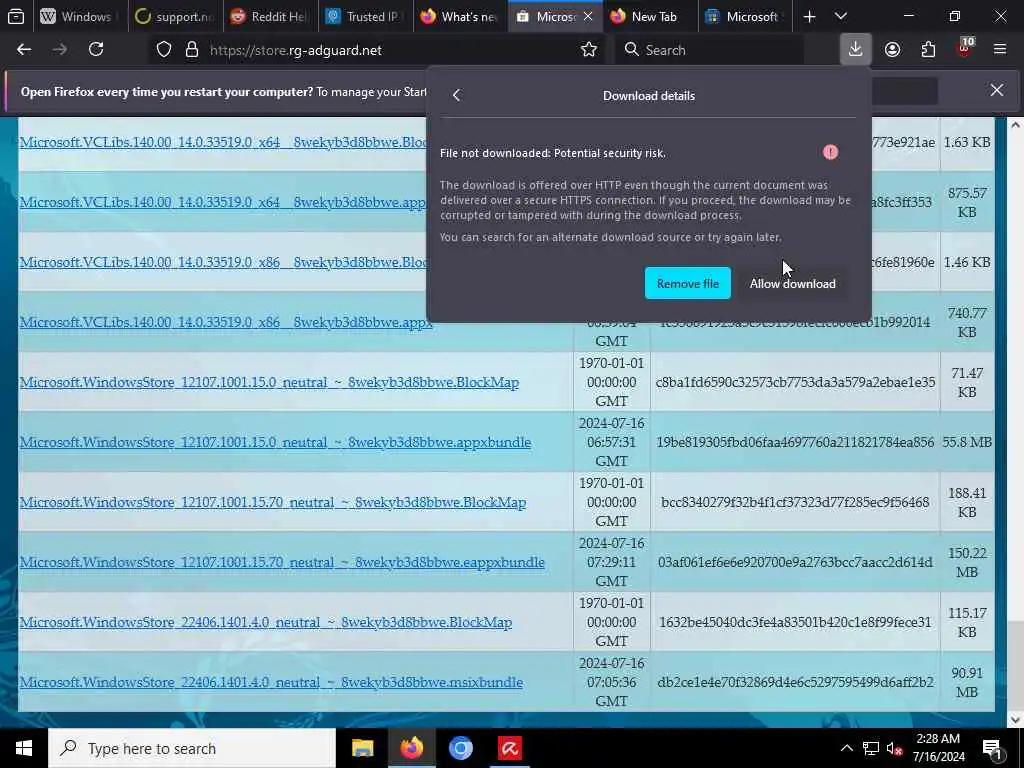Focus the address bar showing store.rg-adguard.net
The image size is (1024, 768).
(379, 50)
